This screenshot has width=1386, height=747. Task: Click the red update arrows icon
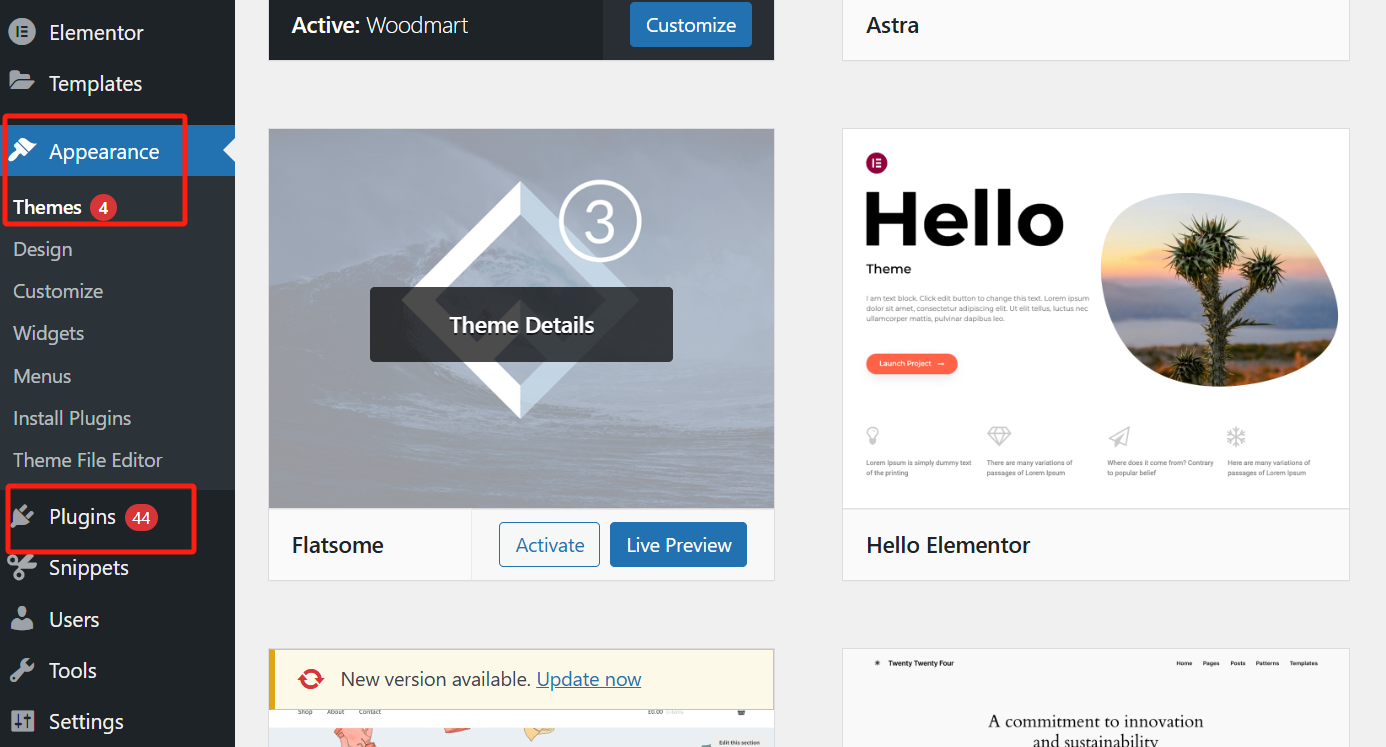(311, 679)
